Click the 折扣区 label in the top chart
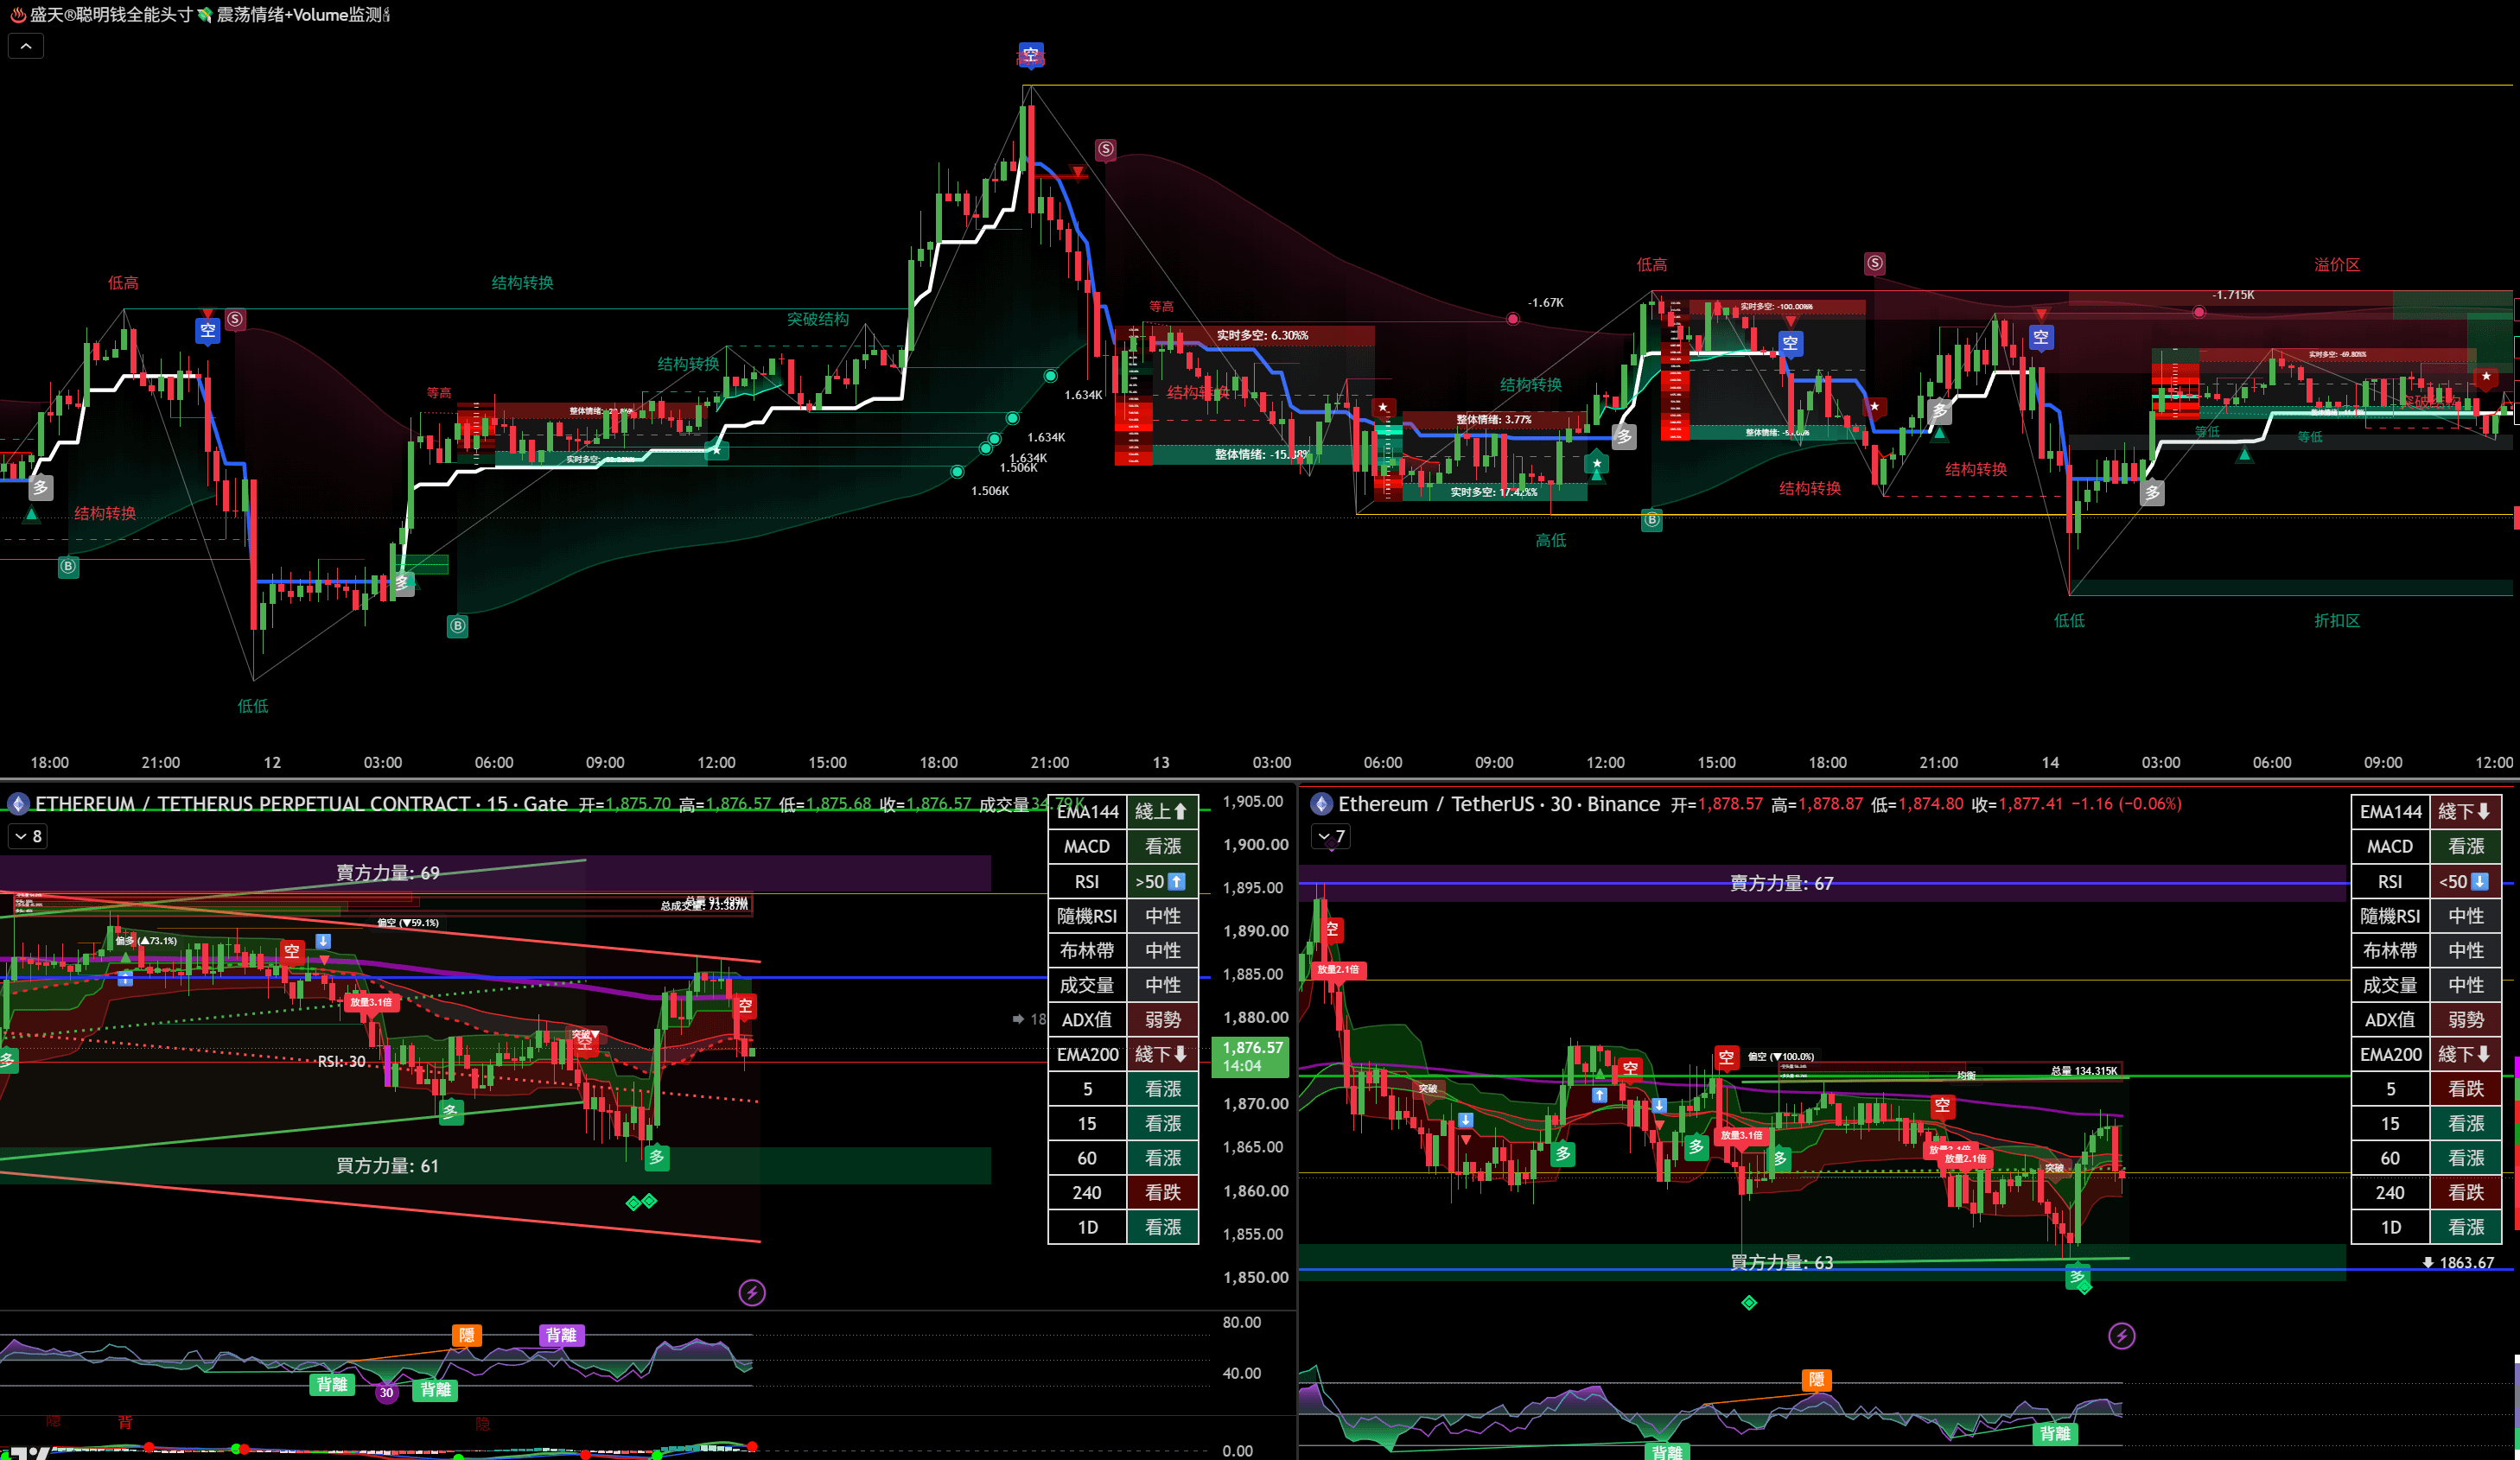This screenshot has height=1460, width=2520. pyautogui.click(x=2337, y=621)
